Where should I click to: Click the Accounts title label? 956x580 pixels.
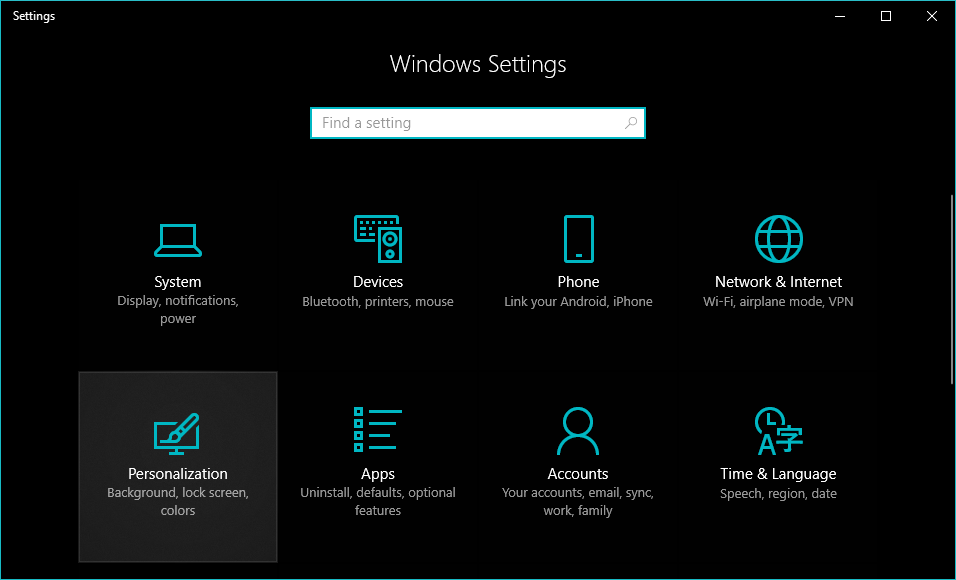tap(578, 474)
